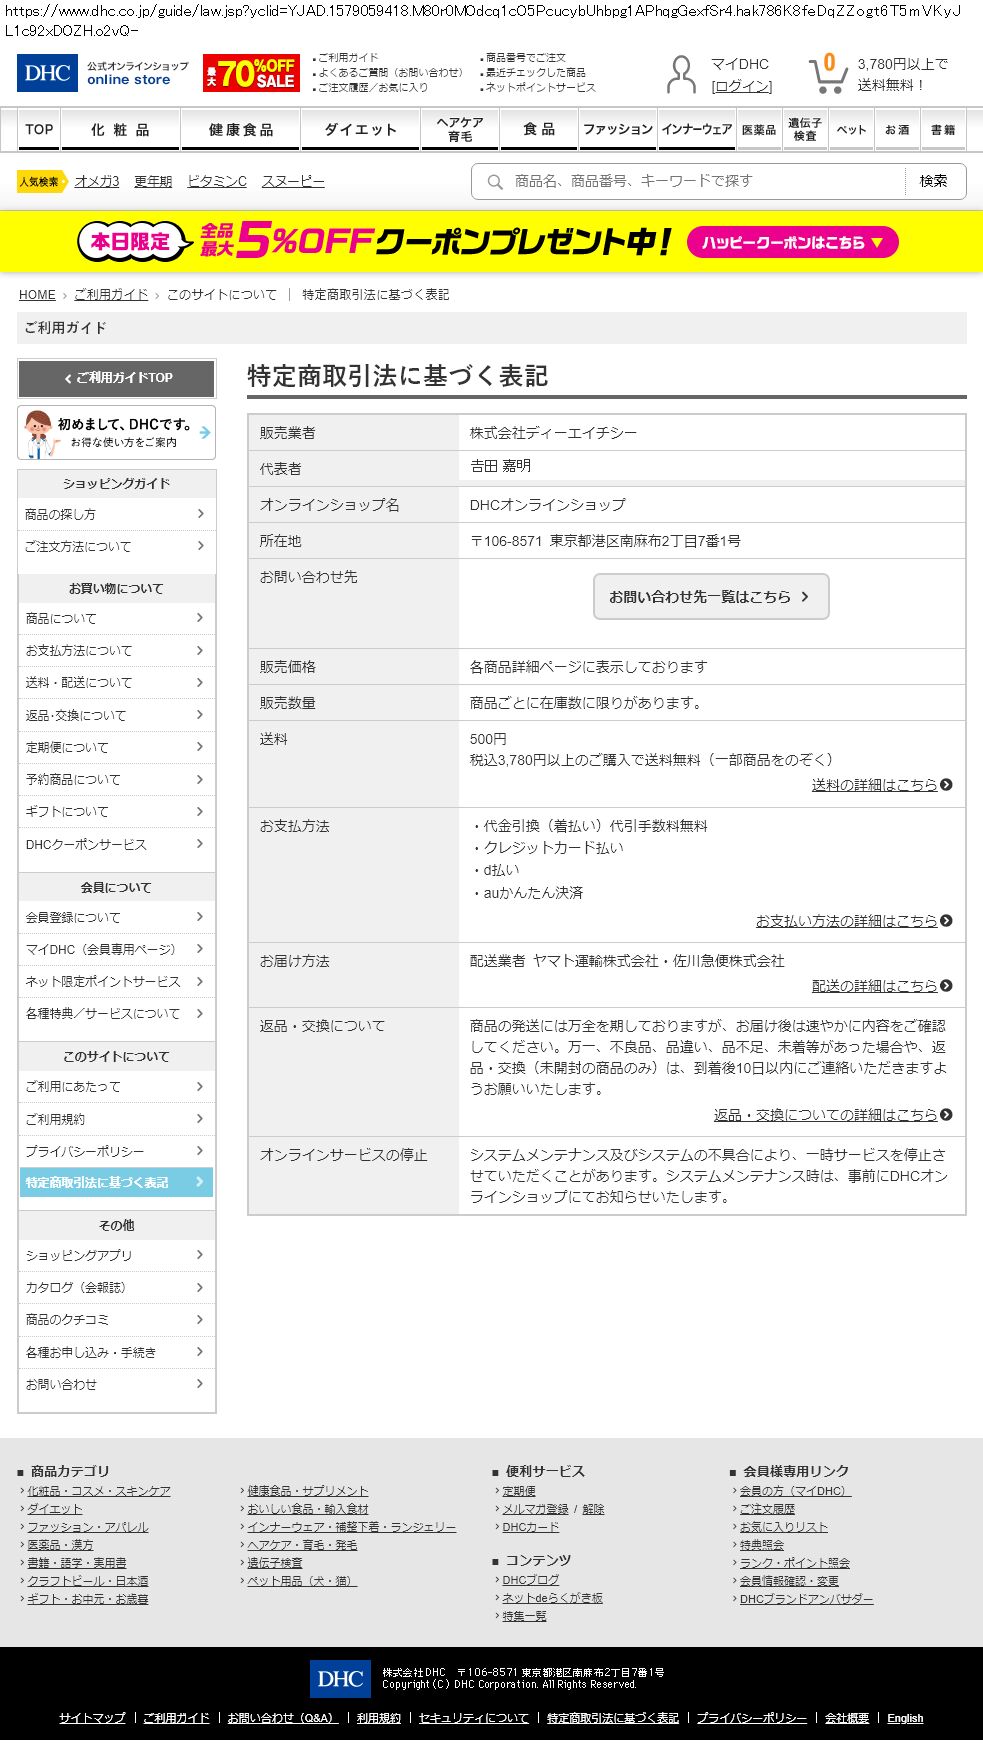This screenshot has width=983, height=1754.
Task: Follow the お支払い方法の詳細はこちら link
Action: pos(846,921)
